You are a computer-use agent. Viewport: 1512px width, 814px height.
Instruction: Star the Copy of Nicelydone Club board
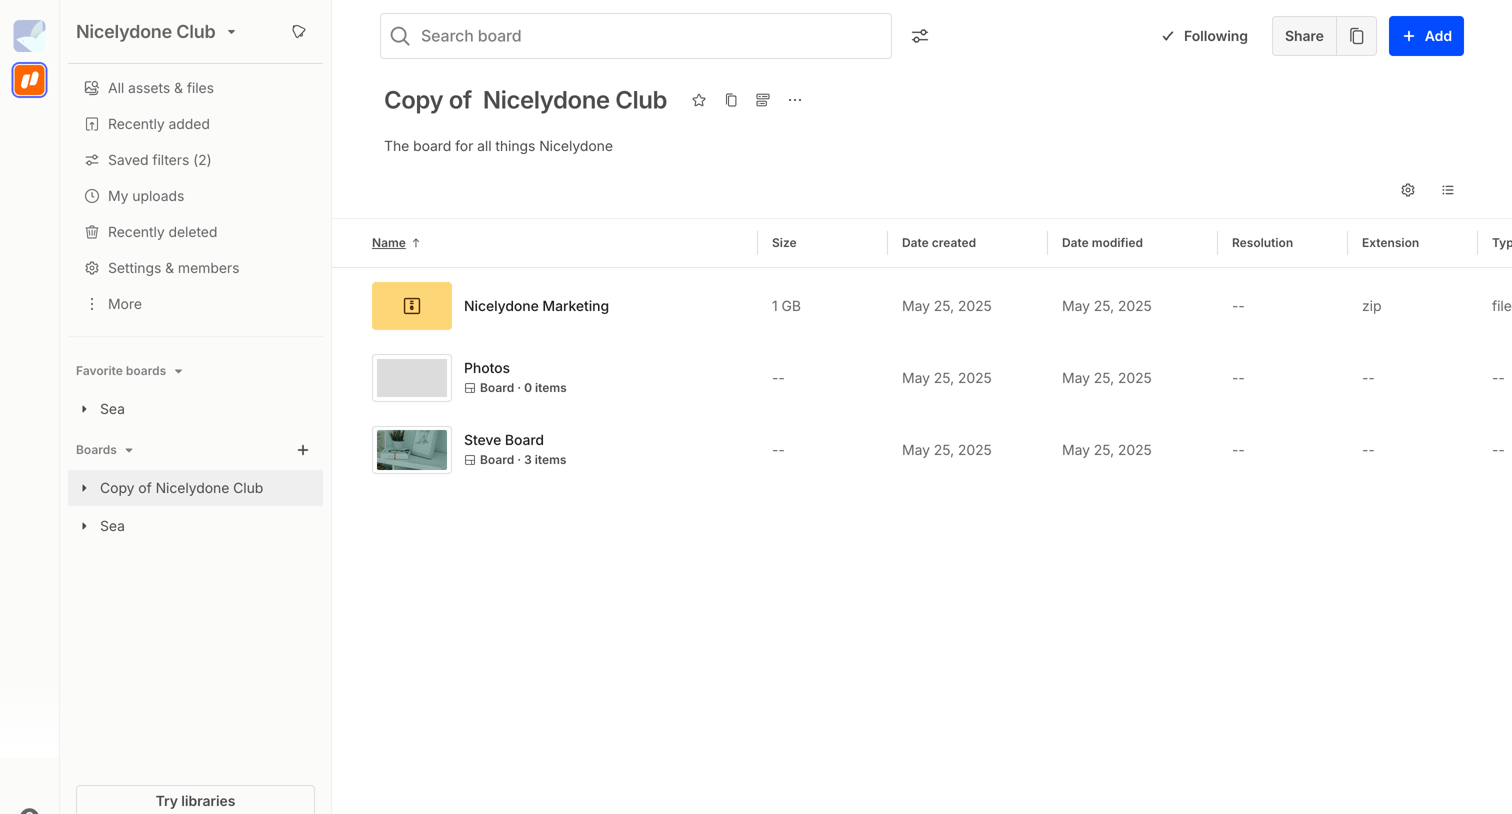[x=699, y=100]
